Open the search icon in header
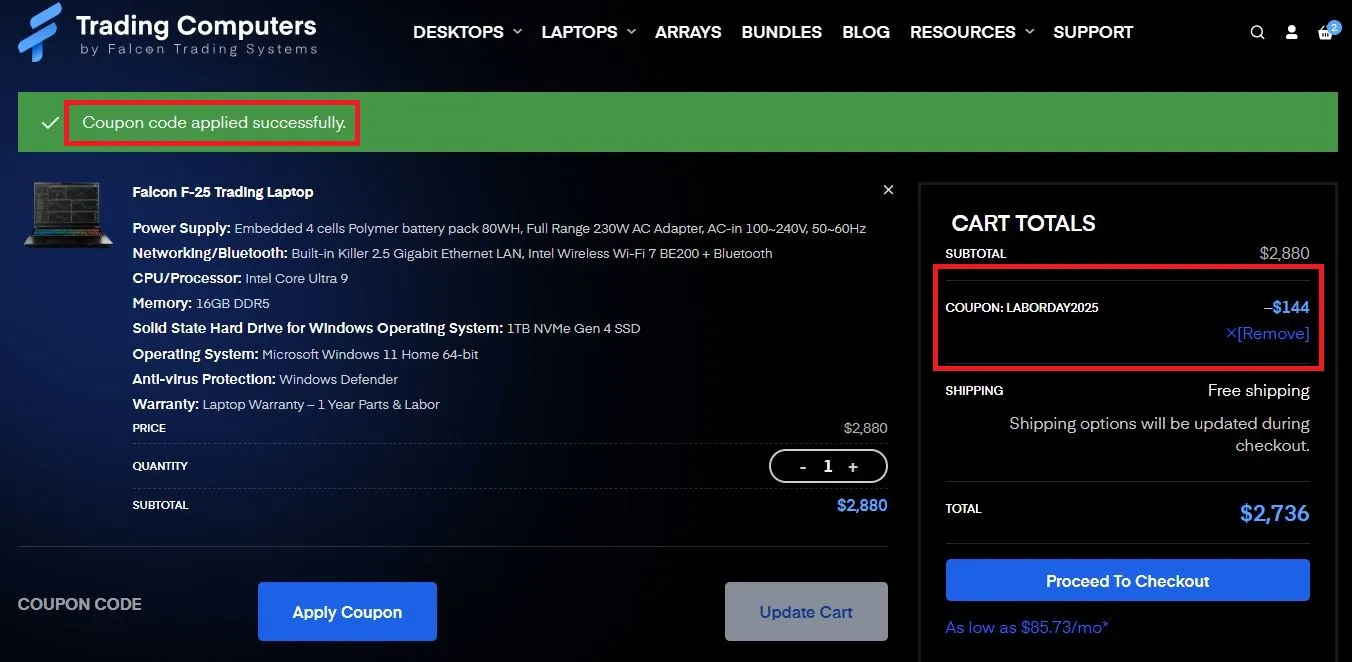Screen dimensions: 1352x662 pyautogui.click(x=1257, y=32)
